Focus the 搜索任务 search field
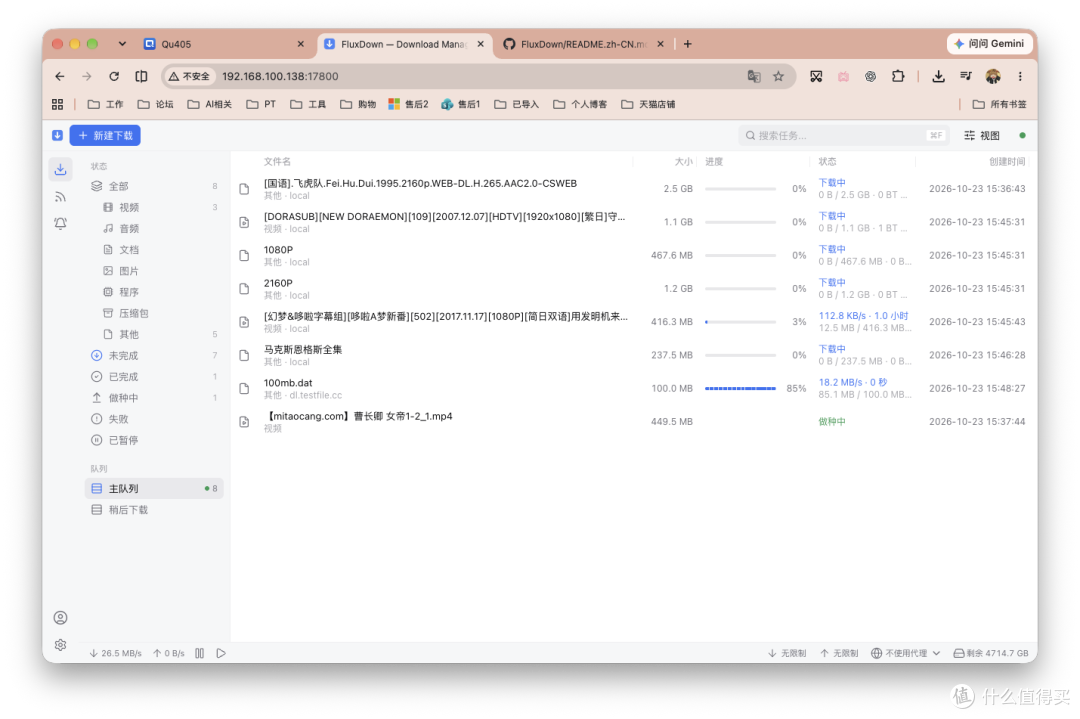This screenshot has height=719, width=1080. pyautogui.click(x=843, y=136)
